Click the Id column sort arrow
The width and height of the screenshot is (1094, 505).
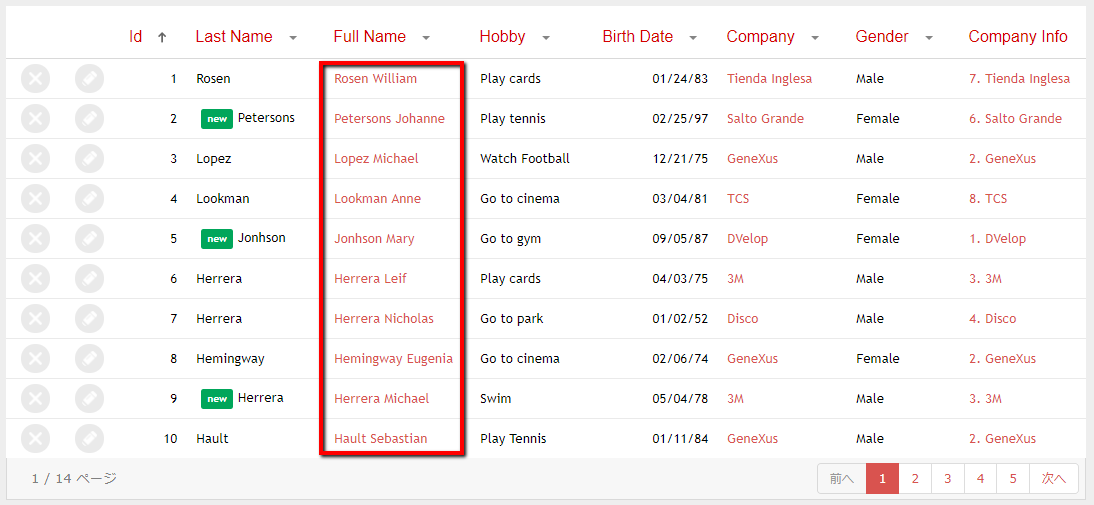[162, 37]
